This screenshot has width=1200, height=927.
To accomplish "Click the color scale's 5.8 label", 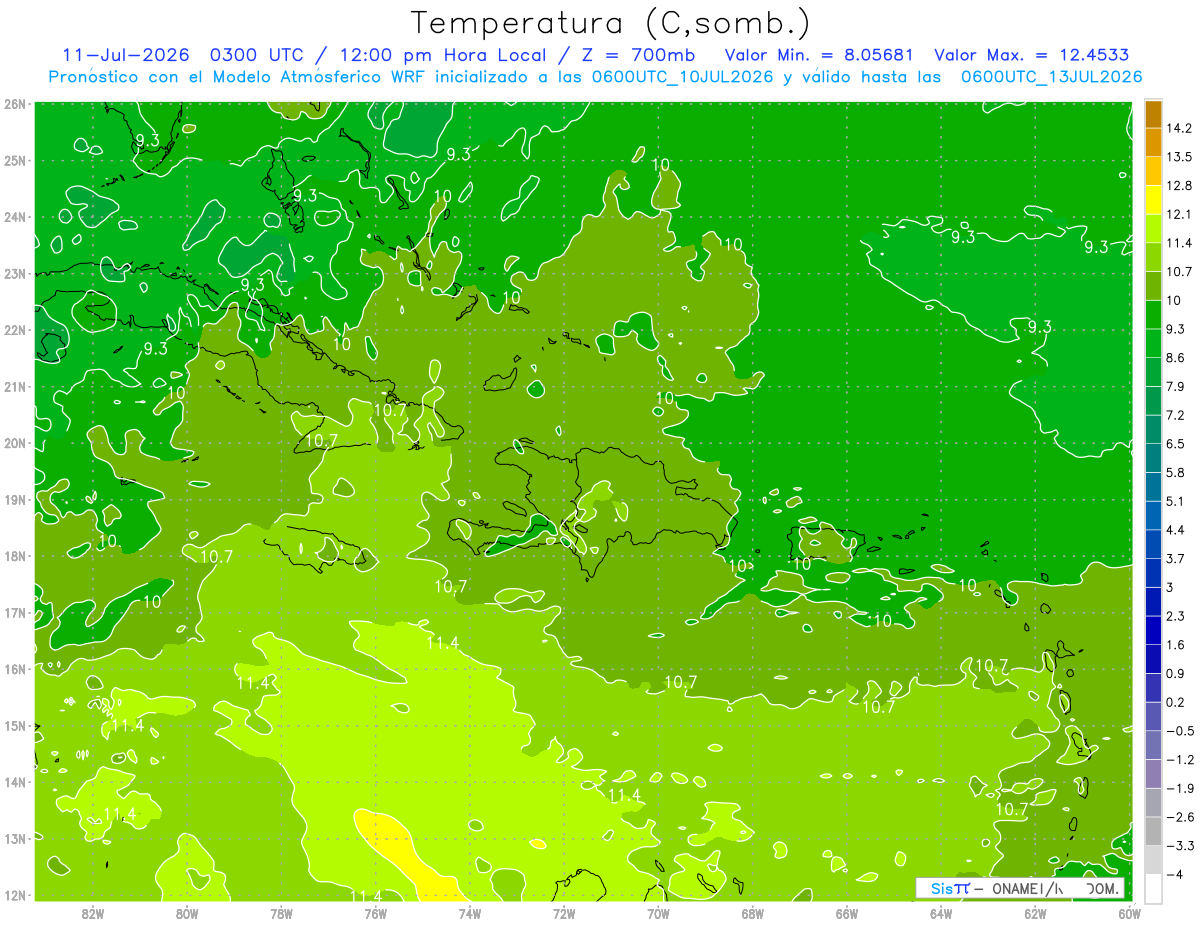I will tap(1175, 472).
